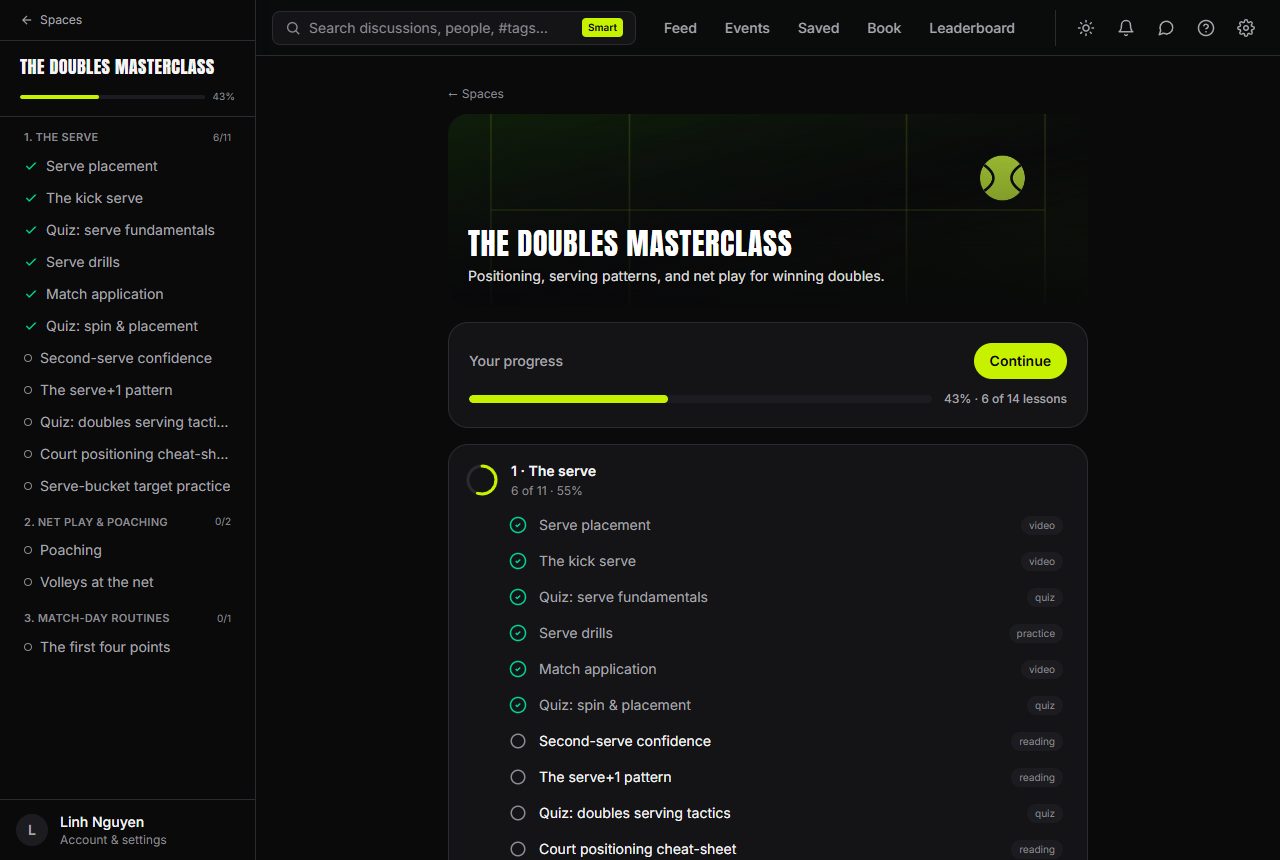Open Quiz: doubles serving tacti... in sidebar
This screenshot has height=860, width=1280.
click(x=127, y=422)
